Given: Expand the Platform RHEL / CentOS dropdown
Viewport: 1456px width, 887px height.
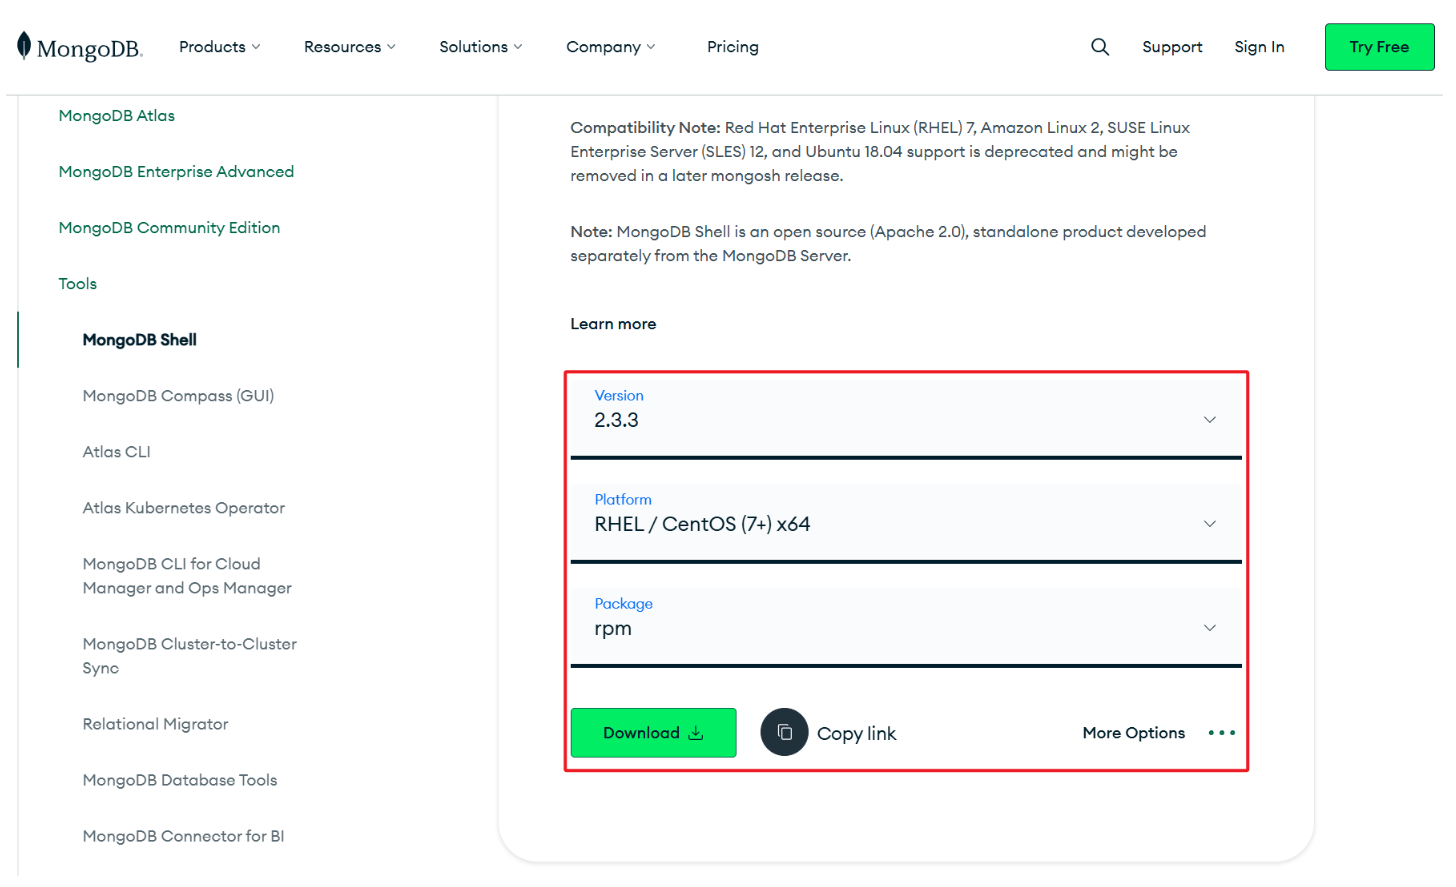Looking at the screenshot, I should coord(906,523).
